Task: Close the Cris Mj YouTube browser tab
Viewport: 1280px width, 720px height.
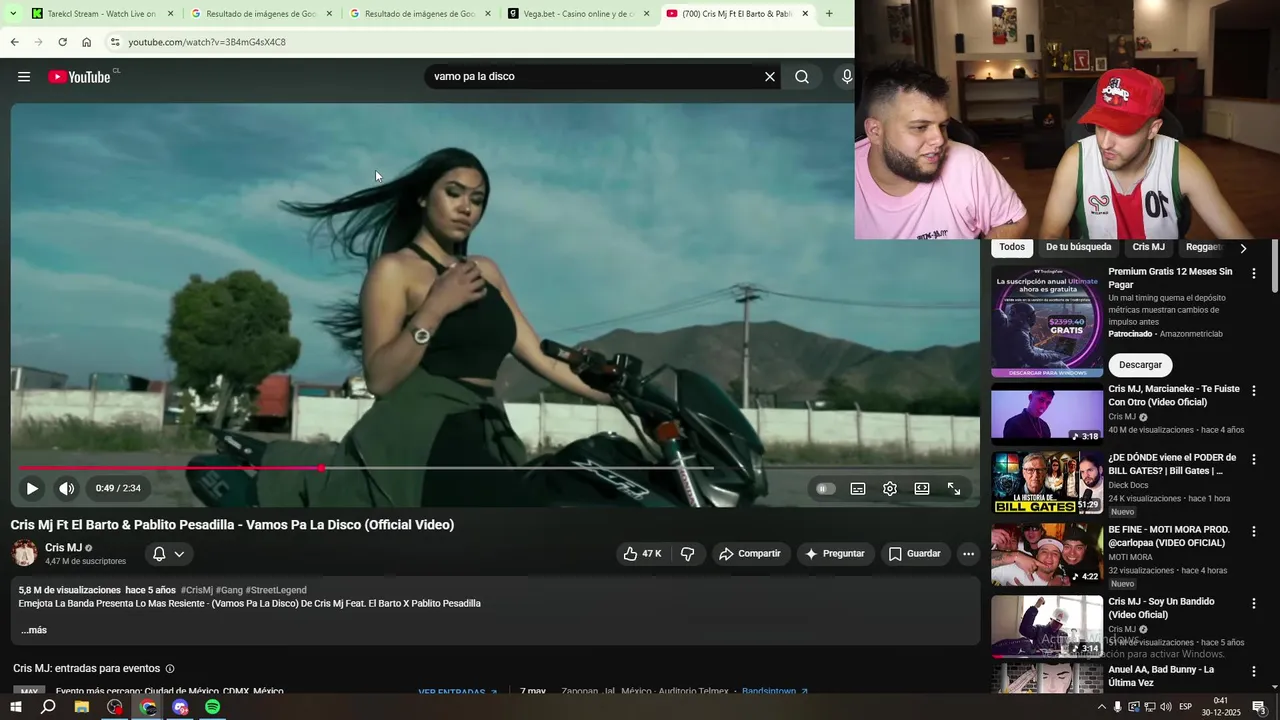Action: tap(805, 14)
